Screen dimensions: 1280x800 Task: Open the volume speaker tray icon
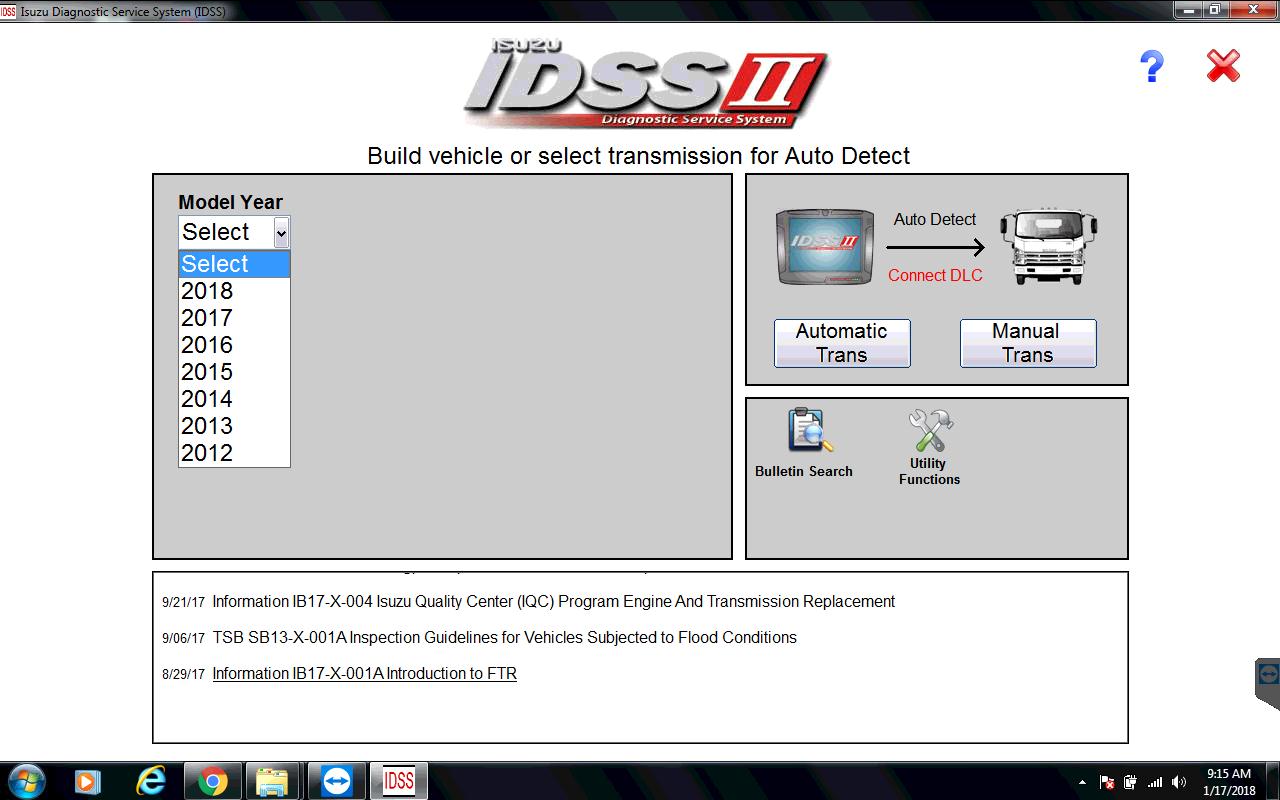[x=1179, y=782]
